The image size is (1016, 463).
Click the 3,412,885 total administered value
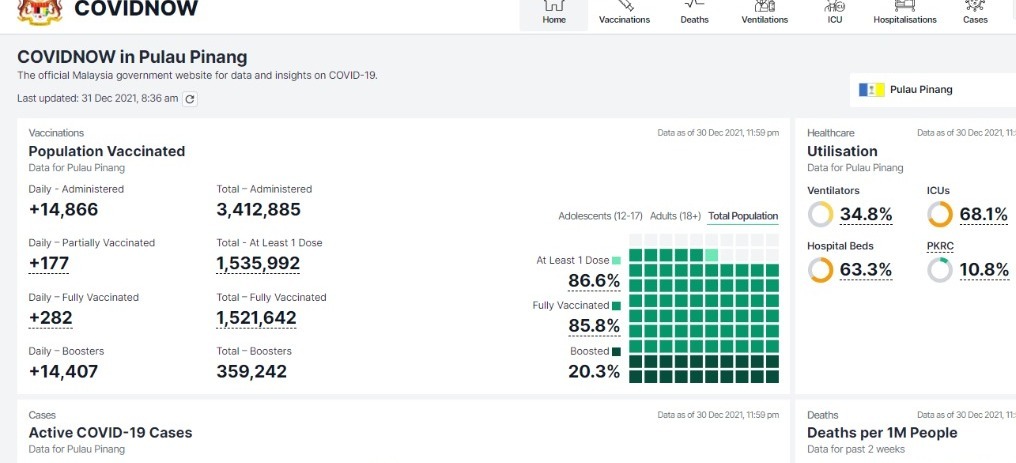(259, 210)
